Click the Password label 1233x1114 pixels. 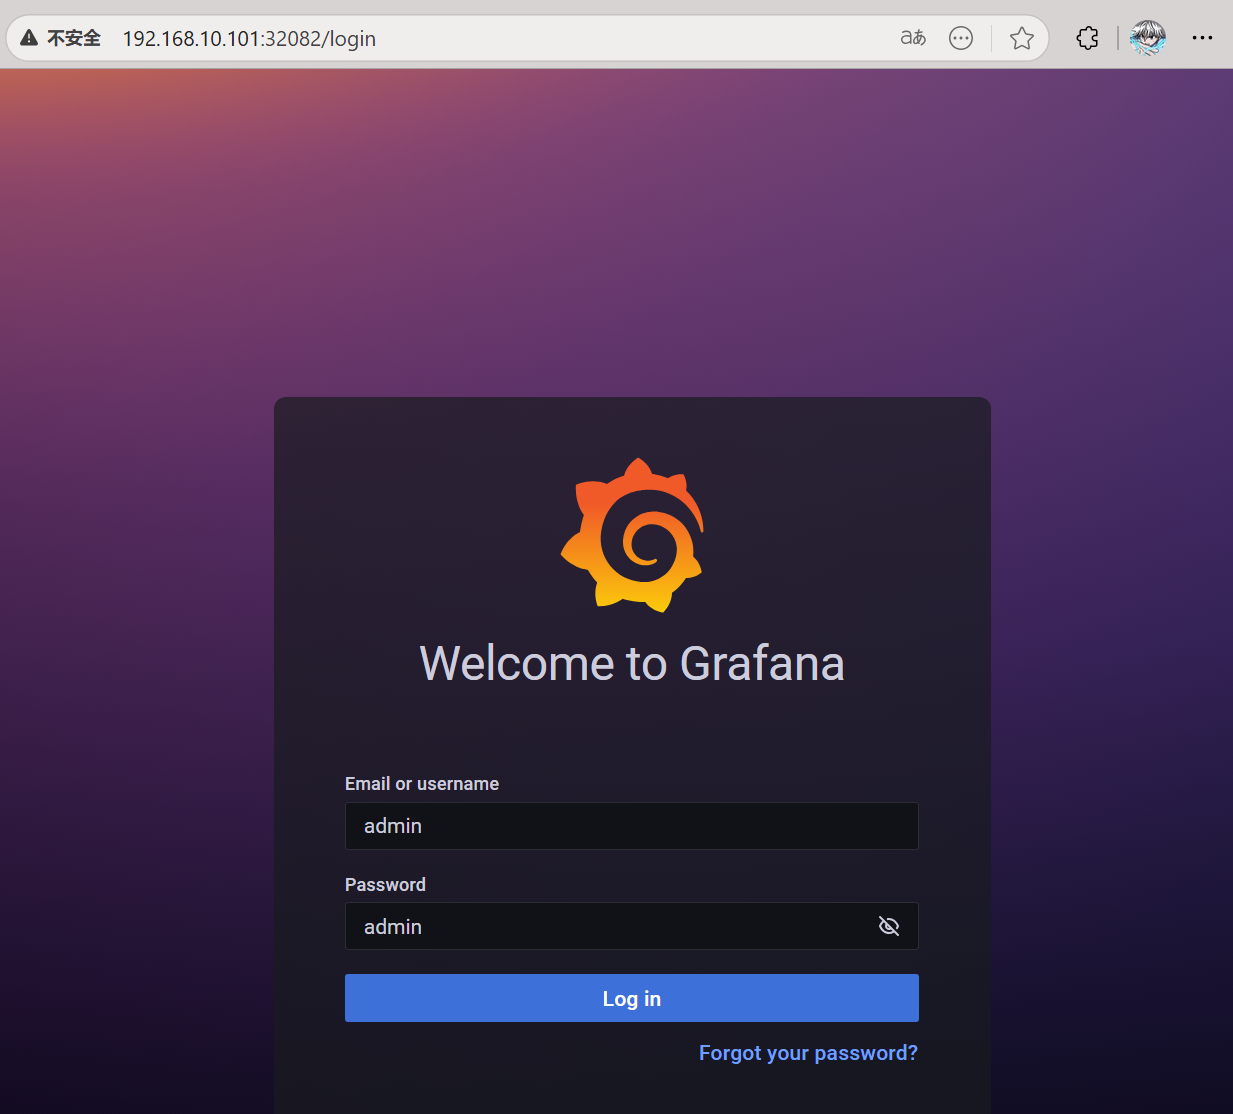pos(385,885)
